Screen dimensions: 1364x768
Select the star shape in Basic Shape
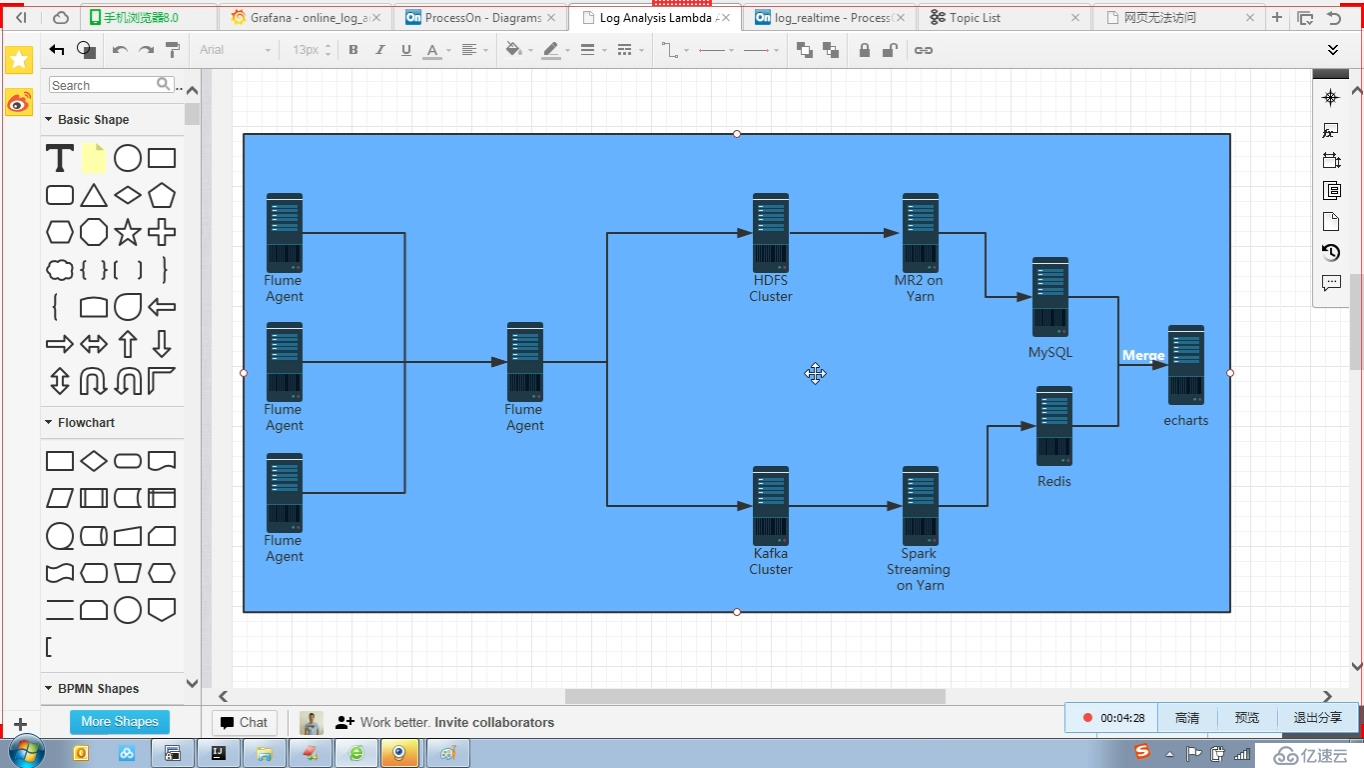128,232
